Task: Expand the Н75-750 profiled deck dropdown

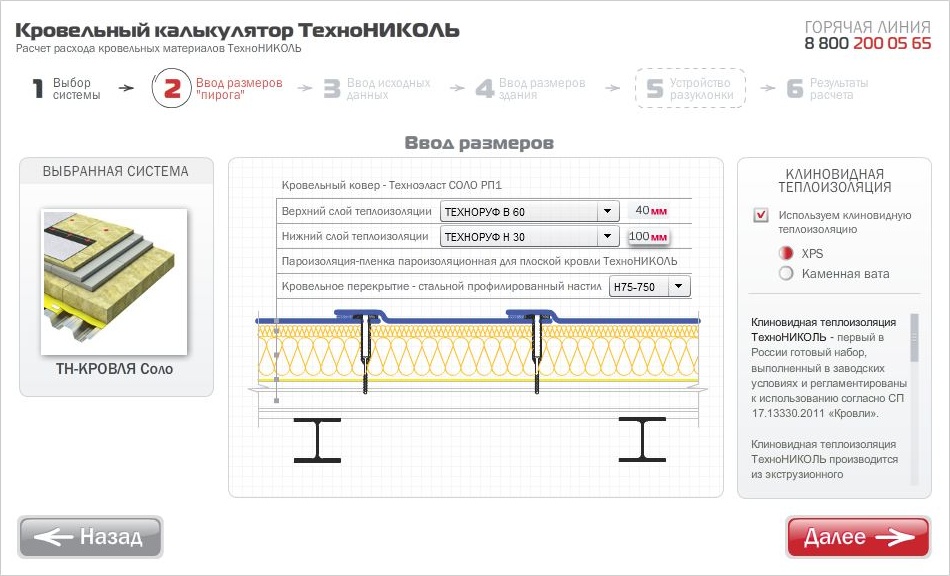Action: click(679, 287)
